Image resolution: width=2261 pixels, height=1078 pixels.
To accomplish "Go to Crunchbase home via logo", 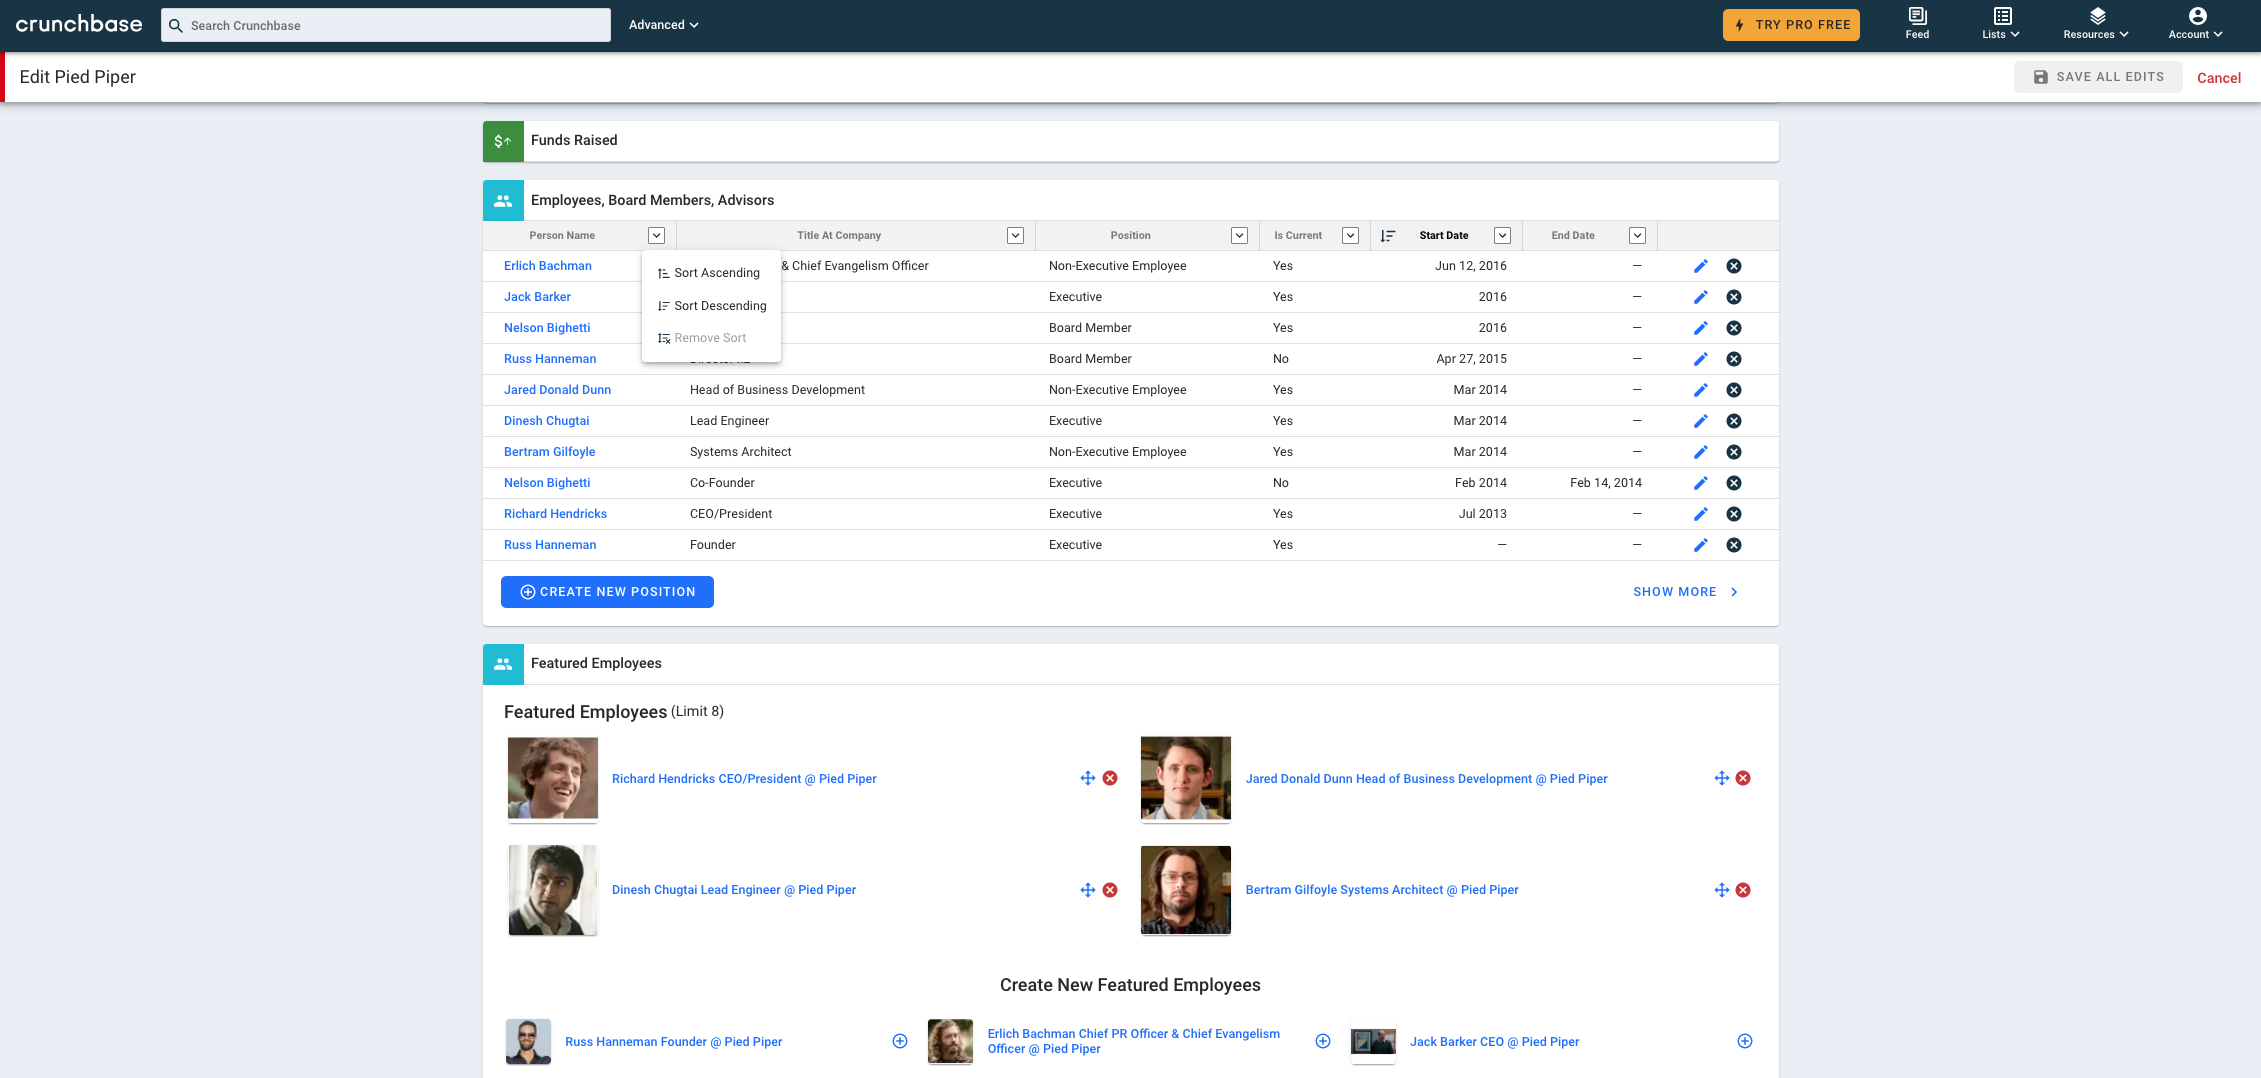I will pos(79,24).
